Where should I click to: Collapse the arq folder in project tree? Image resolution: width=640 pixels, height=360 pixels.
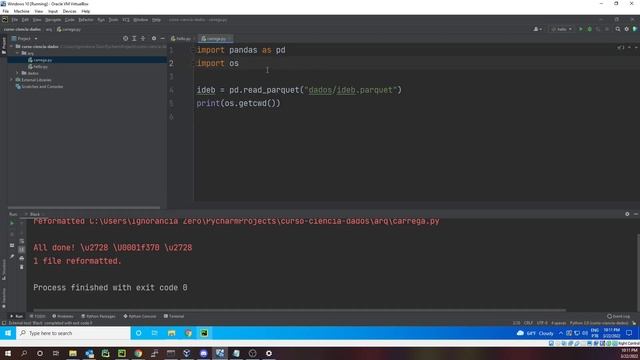18,53
